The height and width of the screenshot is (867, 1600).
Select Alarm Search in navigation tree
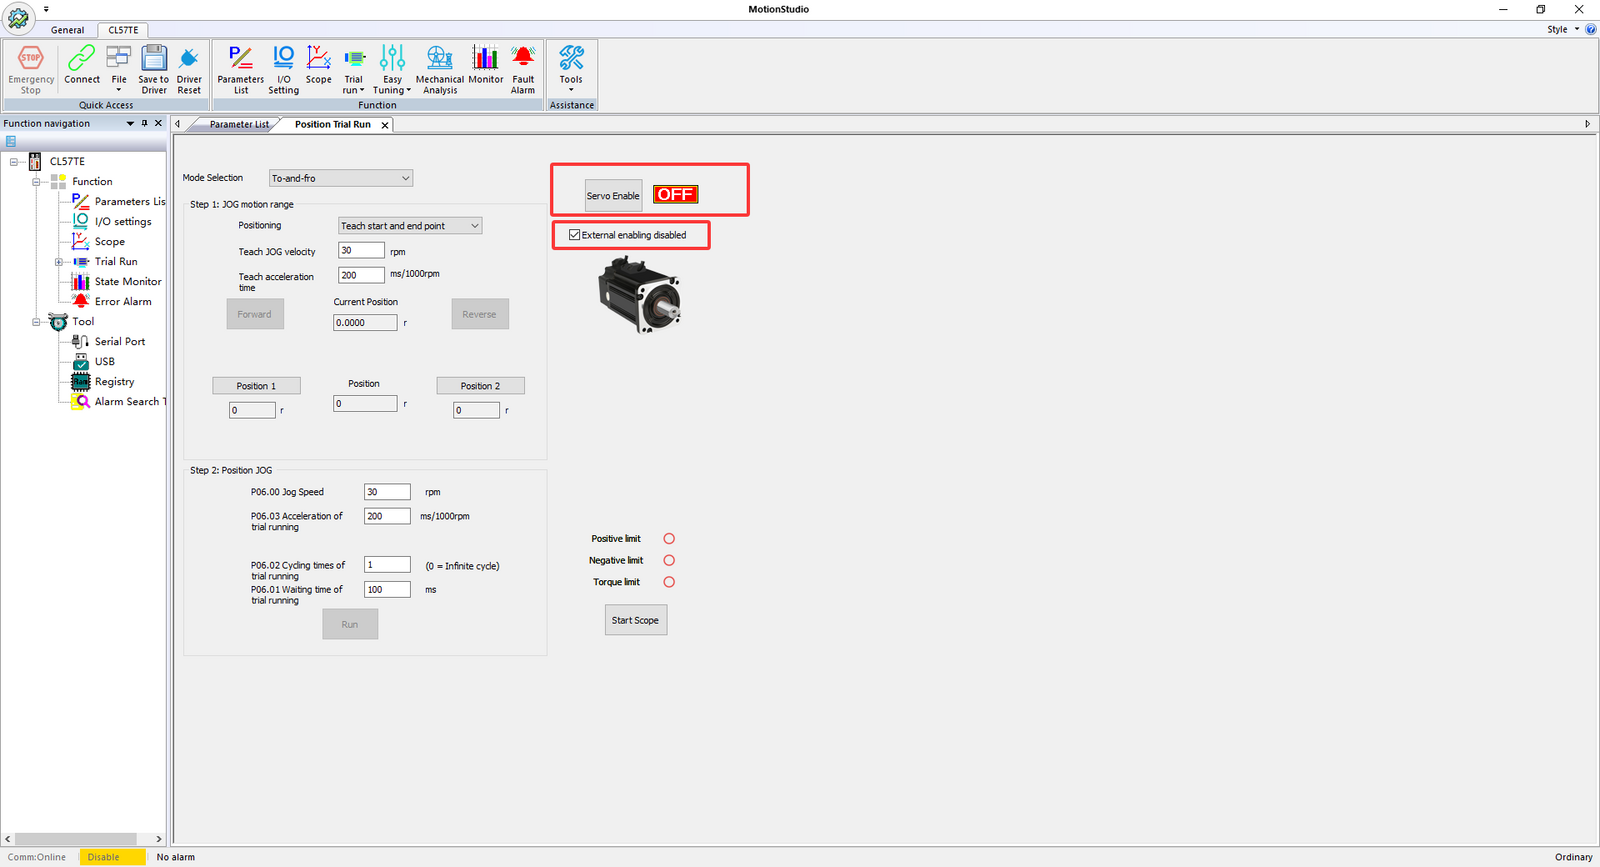[119, 401]
